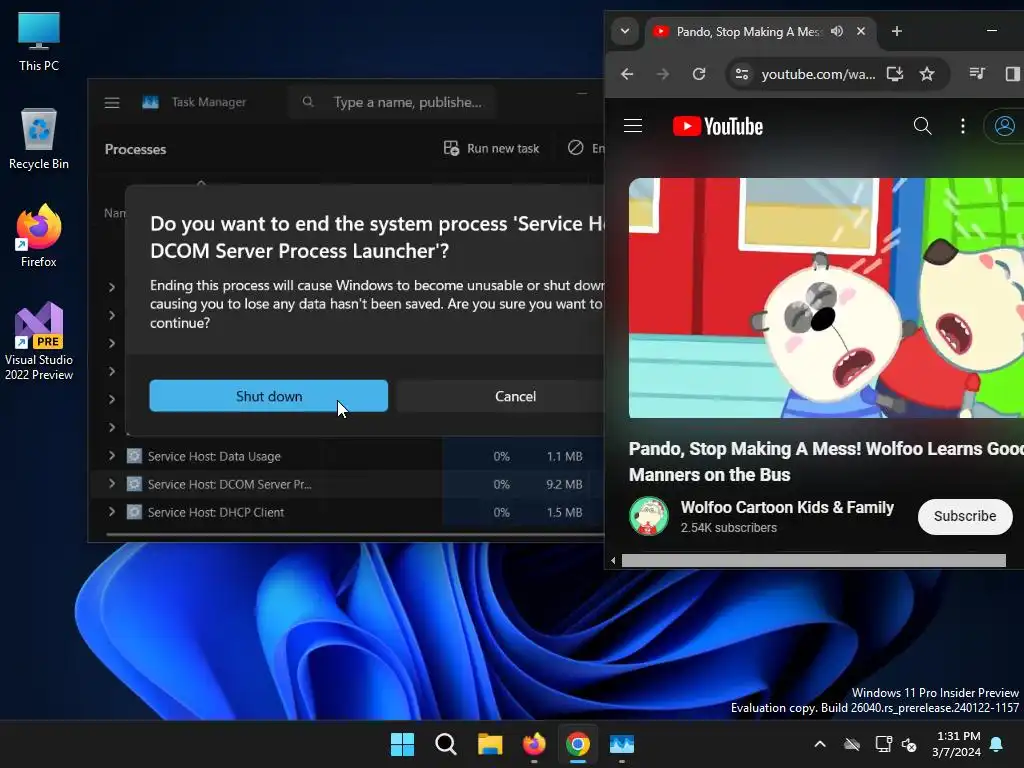The height and width of the screenshot is (768, 1024).
Task: Click the Processes heading in Task Manager
Action: [135, 149]
